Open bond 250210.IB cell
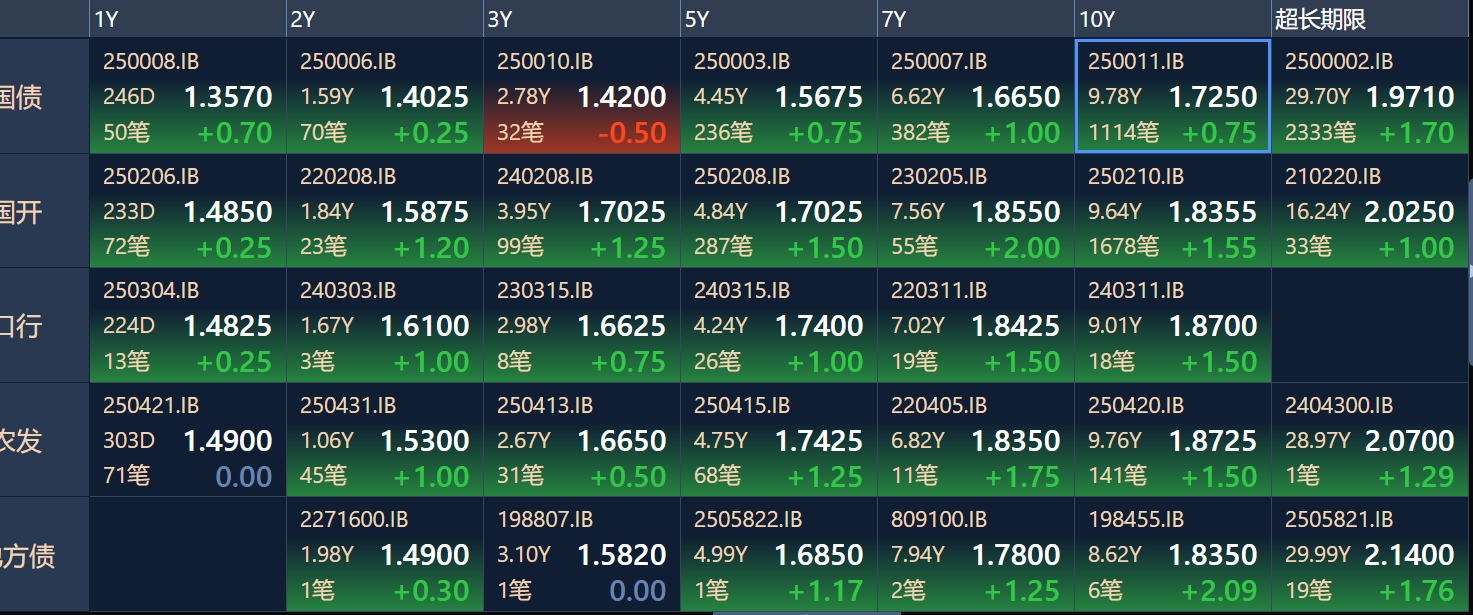This screenshot has height=615, width=1473. click(1173, 211)
